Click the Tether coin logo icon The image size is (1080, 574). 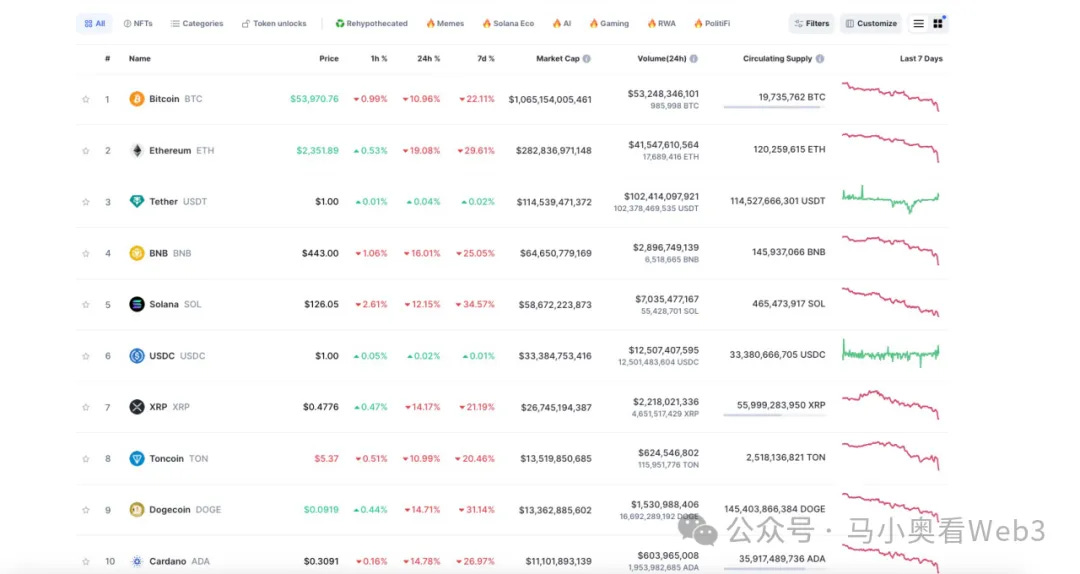[x=136, y=201]
